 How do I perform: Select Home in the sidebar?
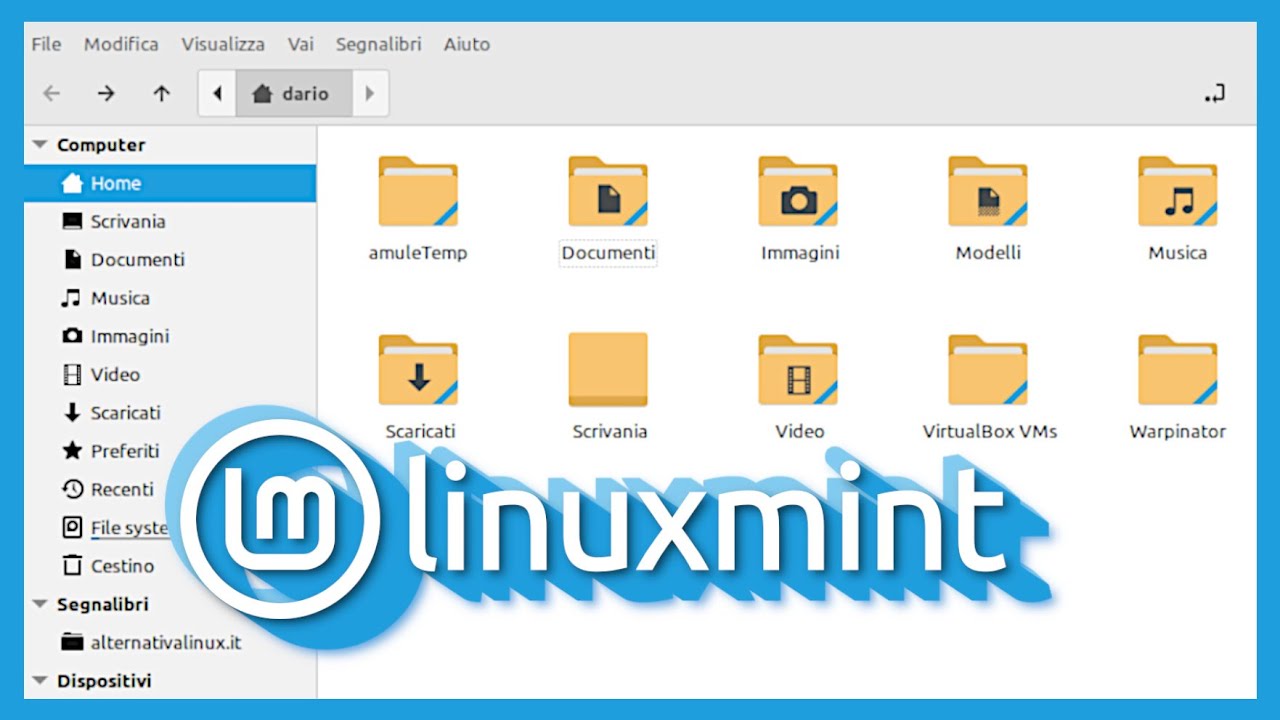pyautogui.click(x=170, y=183)
